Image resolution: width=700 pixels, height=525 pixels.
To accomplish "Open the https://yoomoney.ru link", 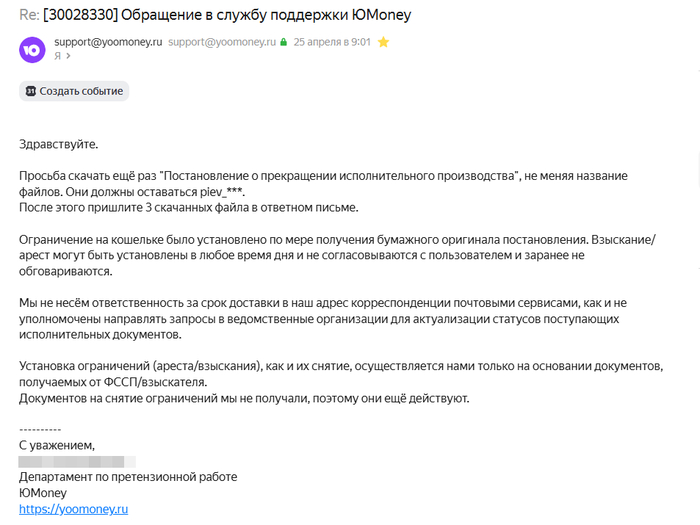I will [74, 509].
